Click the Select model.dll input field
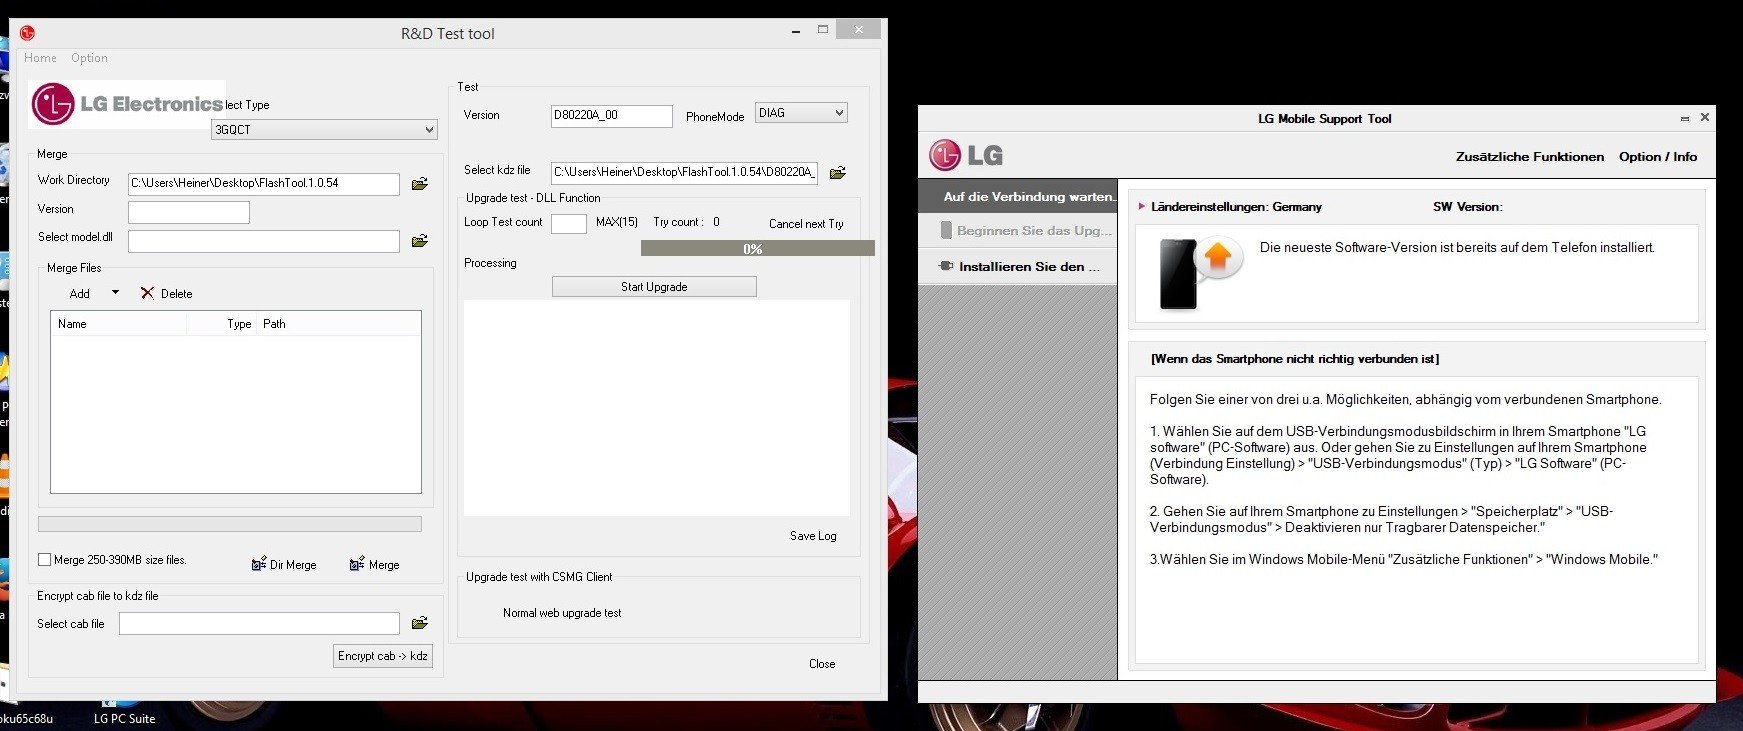Screen dimensions: 1743x731 pos(264,241)
